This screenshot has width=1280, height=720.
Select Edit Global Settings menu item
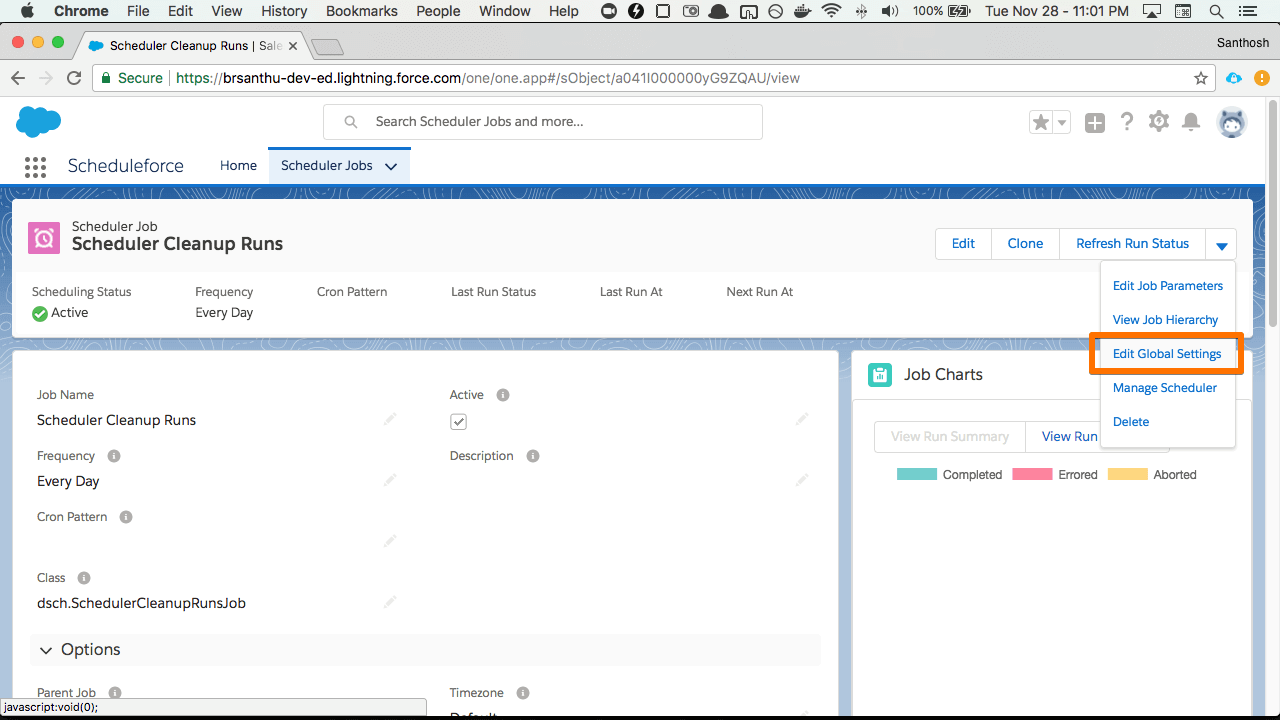1166,354
